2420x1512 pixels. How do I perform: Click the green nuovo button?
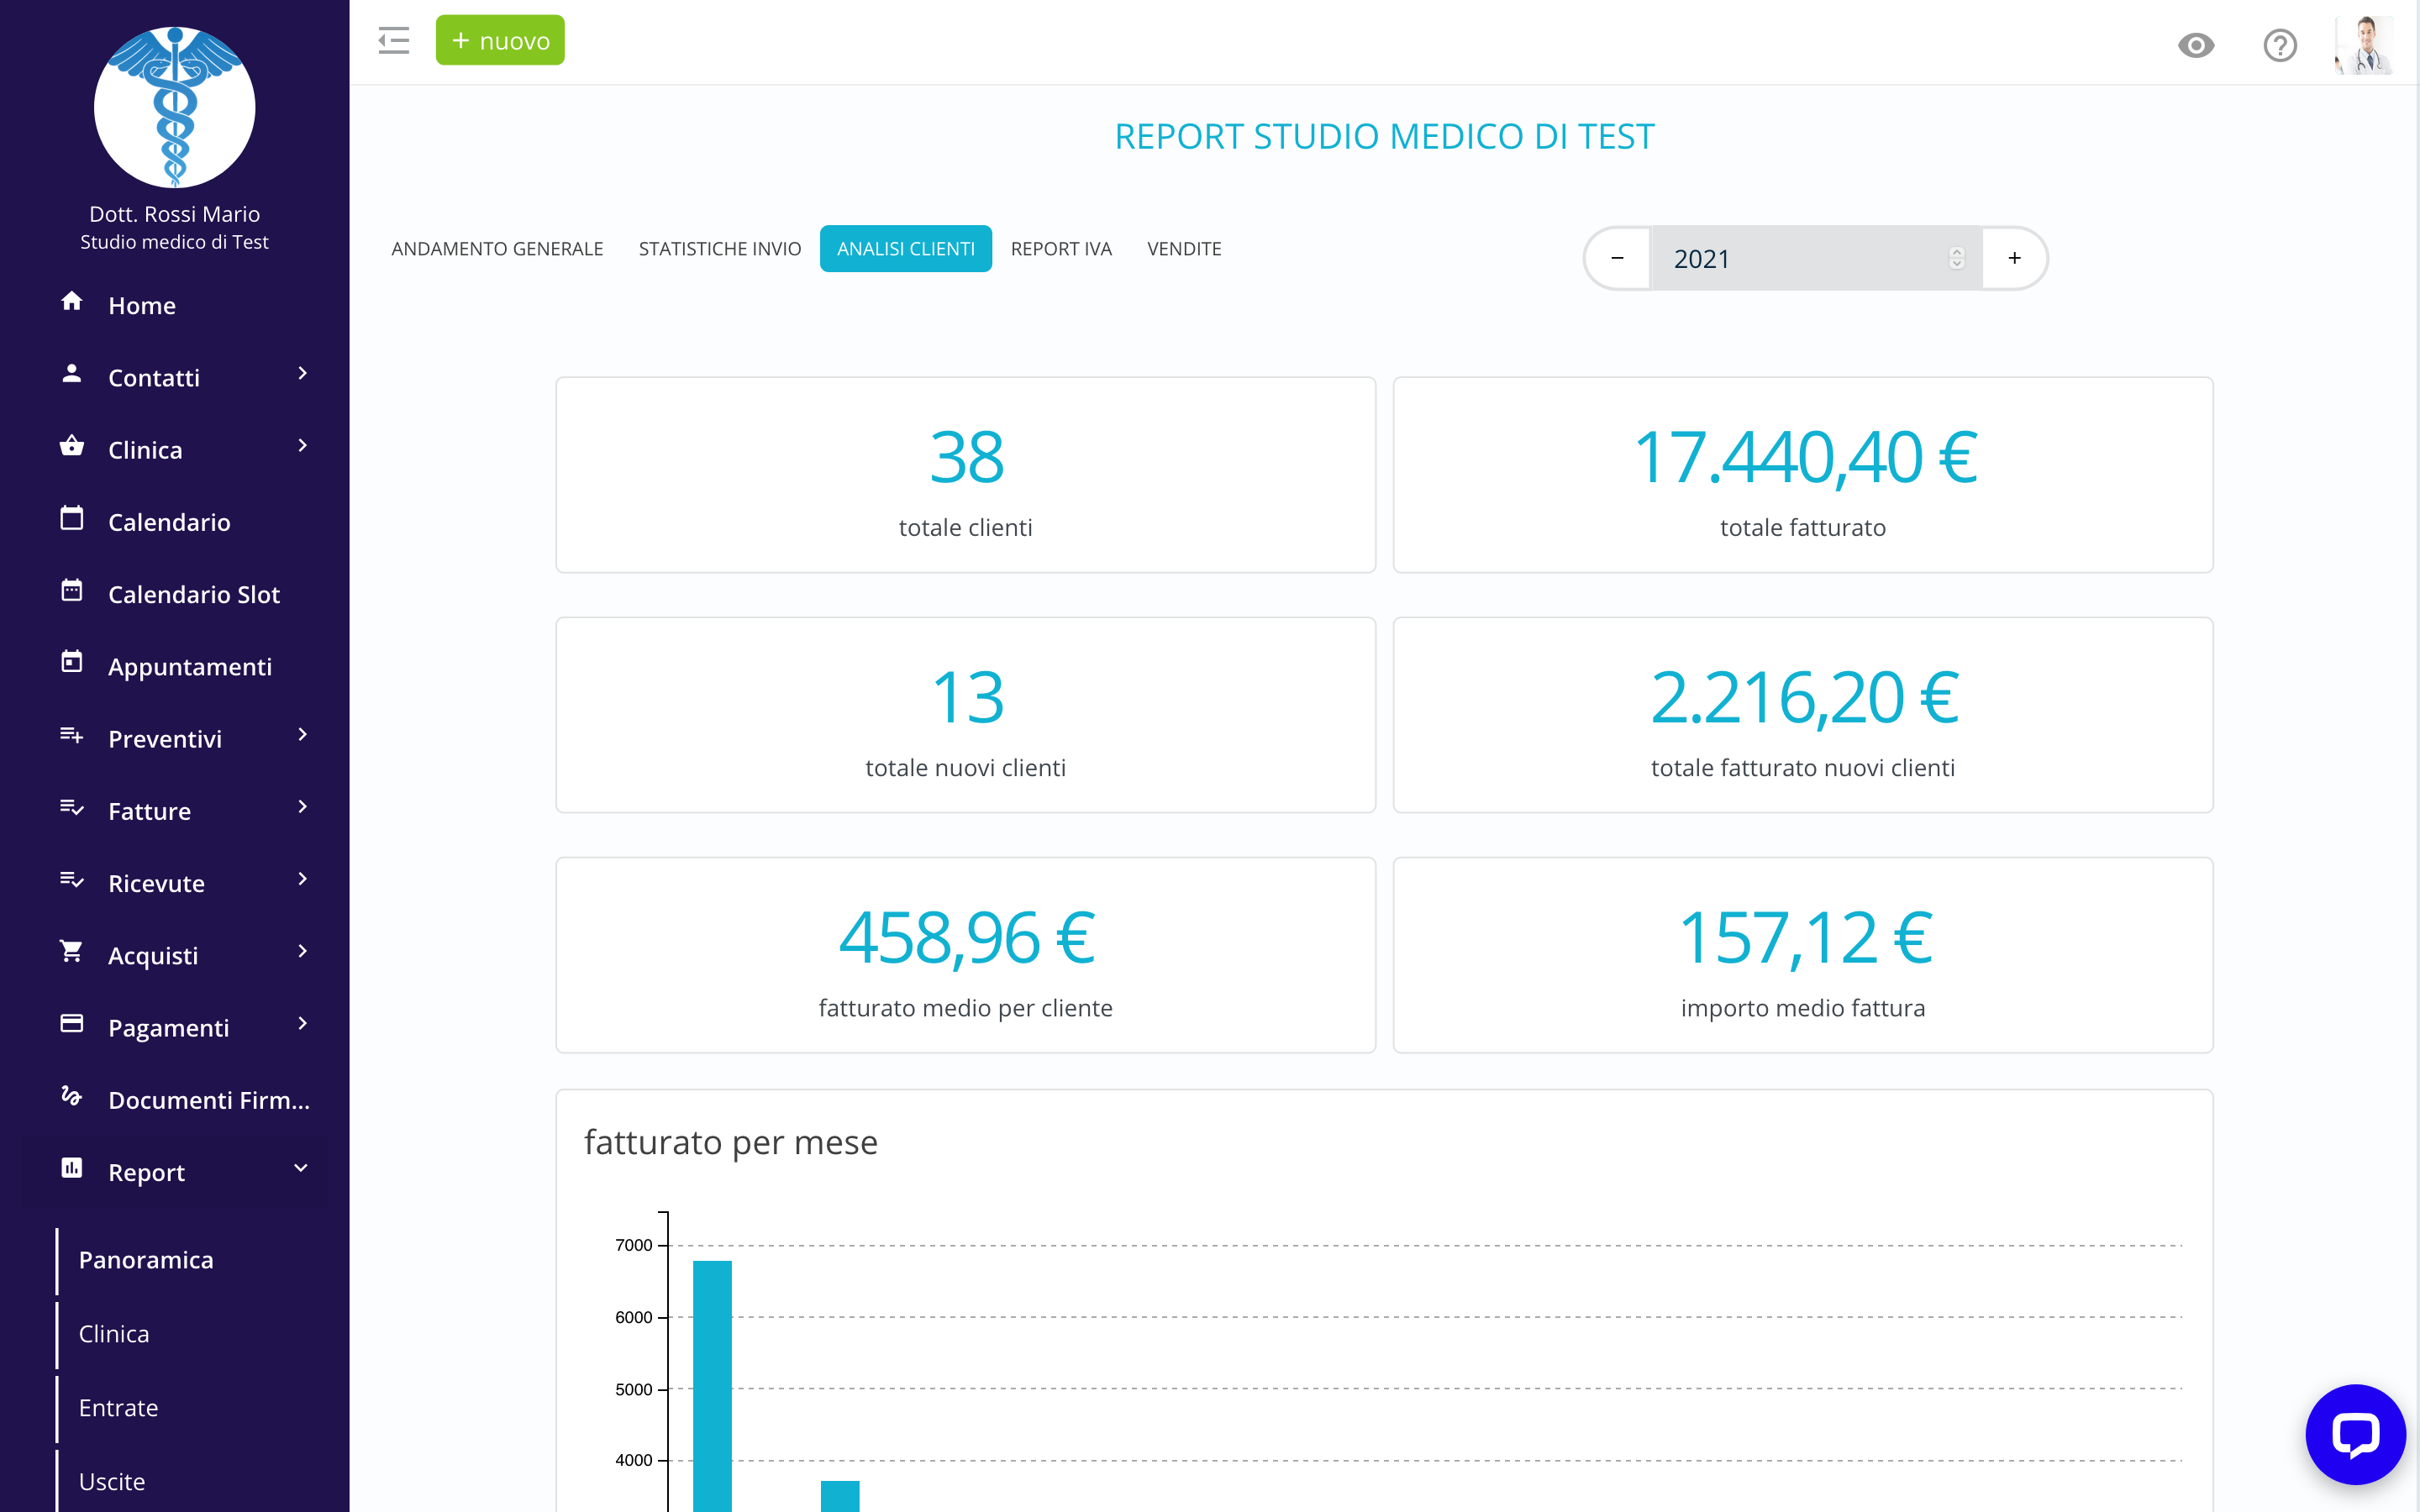point(500,40)
